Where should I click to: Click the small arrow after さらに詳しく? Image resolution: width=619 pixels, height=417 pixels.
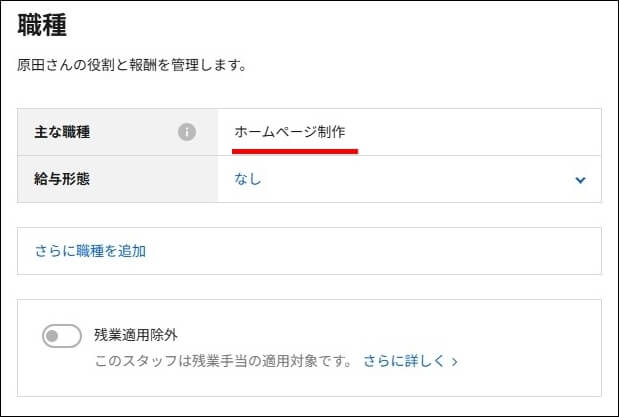[454, 362]
